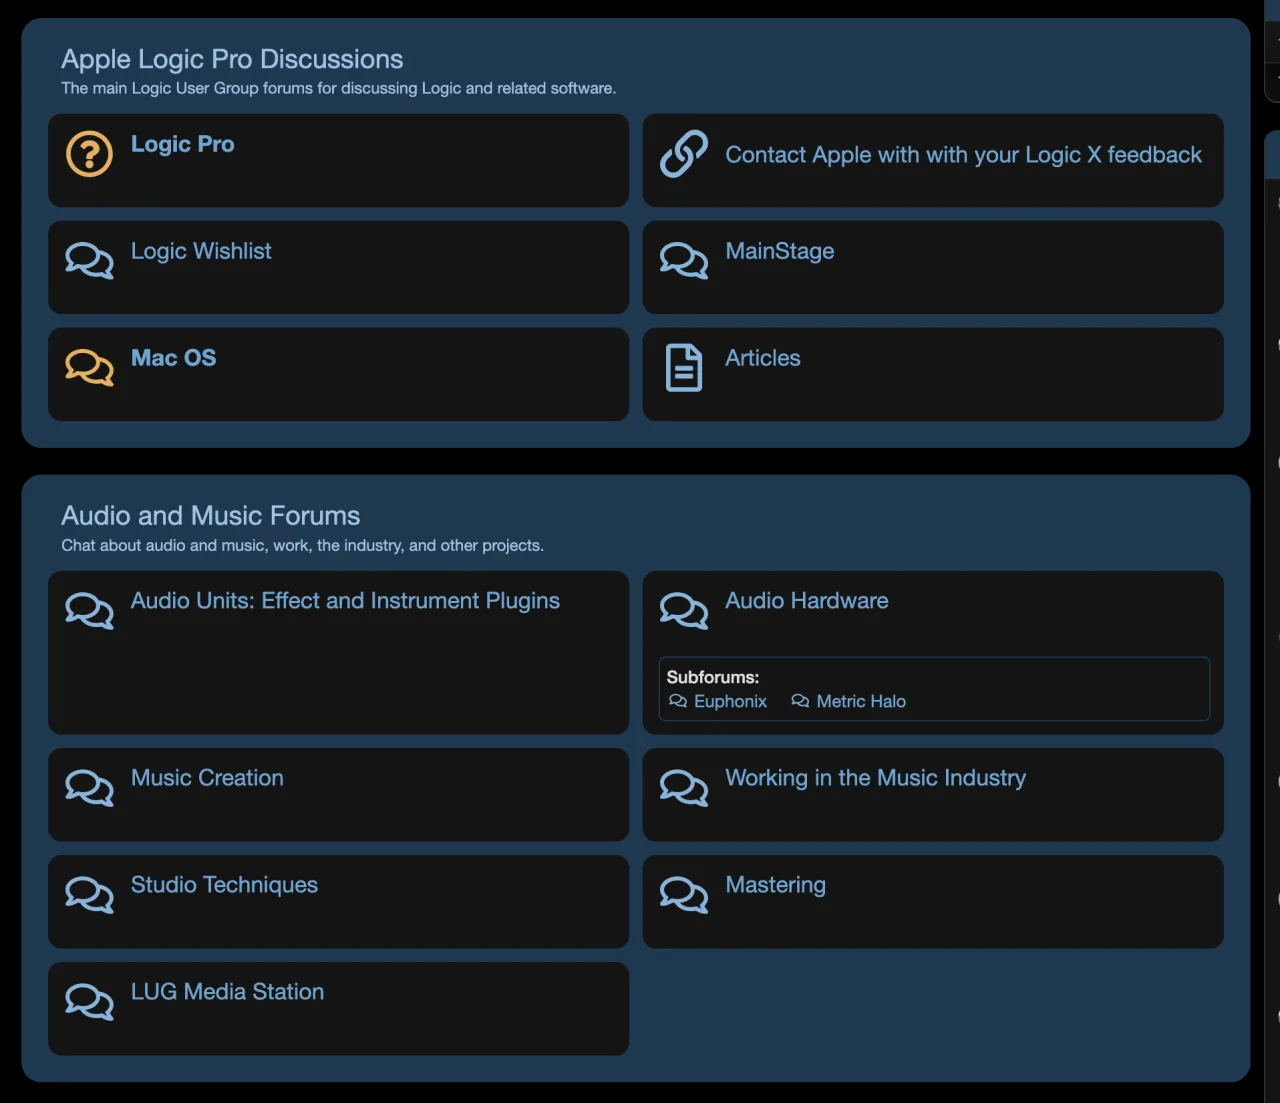The width and height of the screenshot is (1280, 1103).
Task: Select the Music Creation forum
Action: (207, 778)
